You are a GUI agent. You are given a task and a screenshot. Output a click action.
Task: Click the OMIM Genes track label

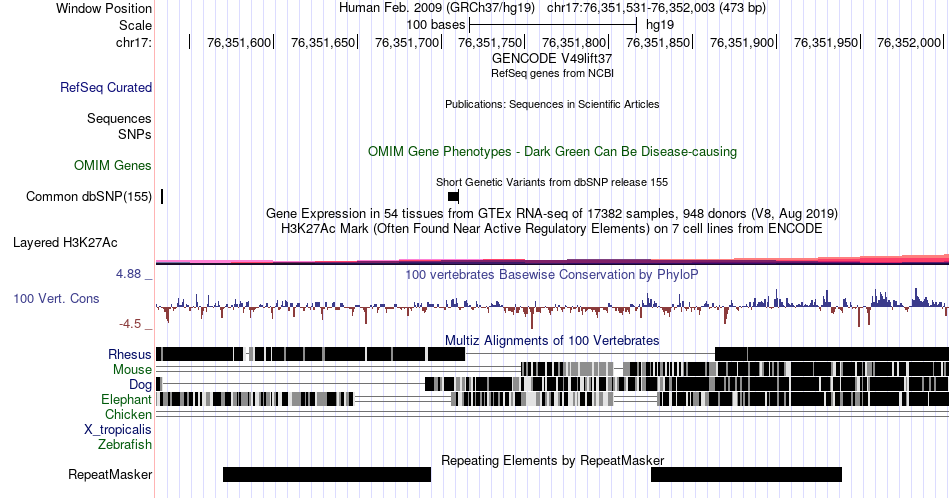click(x=113, y=165)
